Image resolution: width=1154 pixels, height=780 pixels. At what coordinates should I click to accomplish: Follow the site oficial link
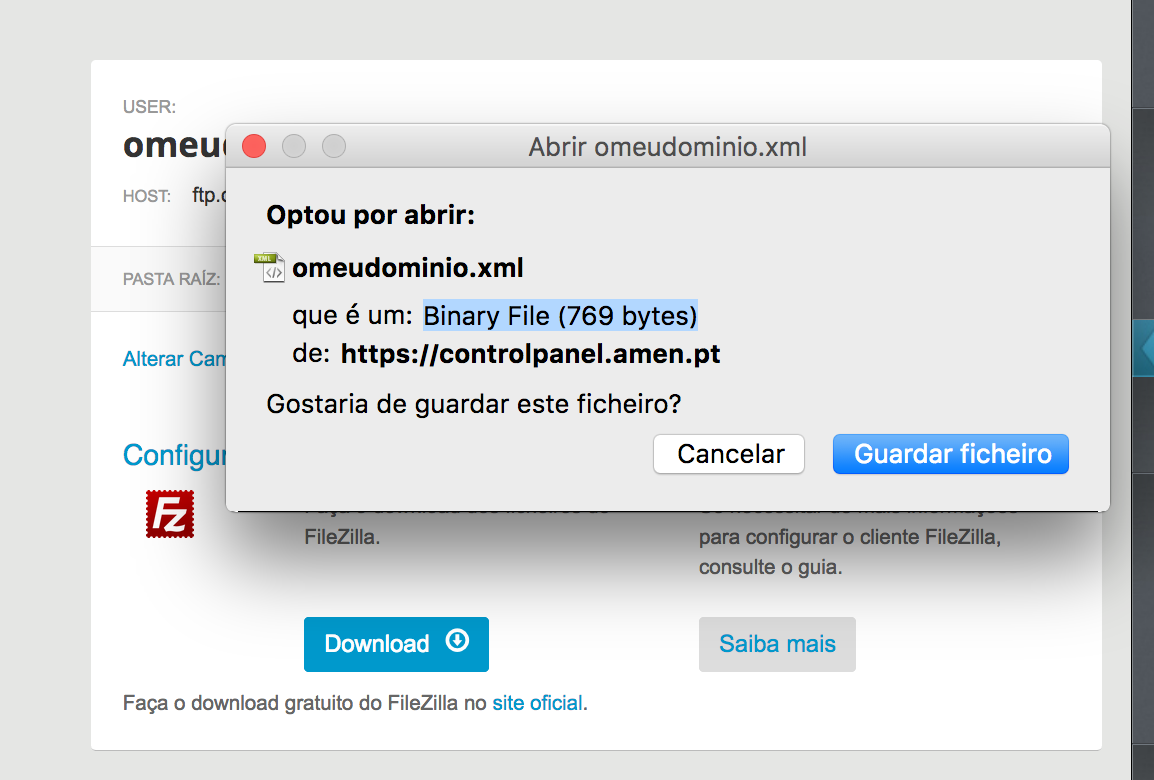coord(537,703)
